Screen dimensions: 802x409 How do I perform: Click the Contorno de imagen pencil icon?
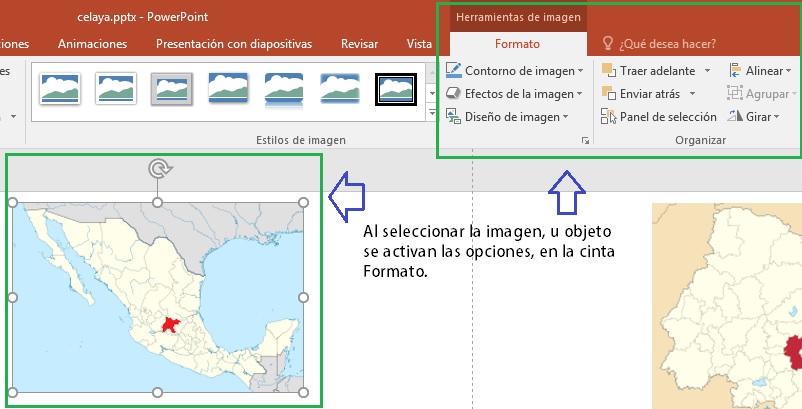[454, 71]
